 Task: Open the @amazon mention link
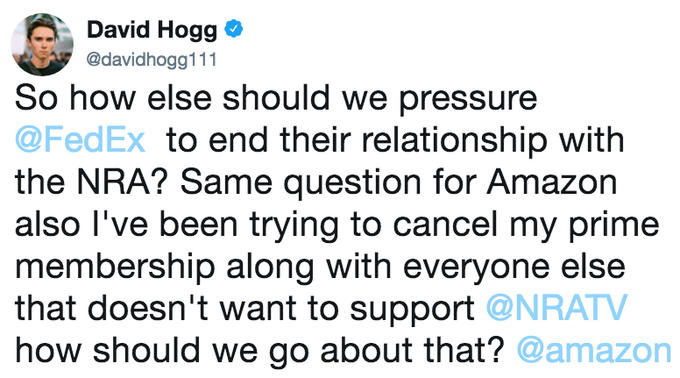point(594,350)
